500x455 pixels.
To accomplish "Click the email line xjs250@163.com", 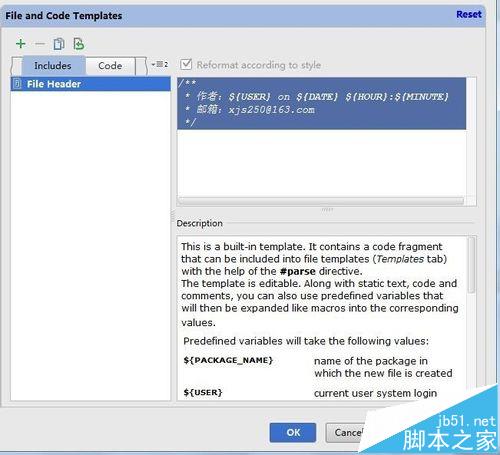I will click(x=271, y=110).
